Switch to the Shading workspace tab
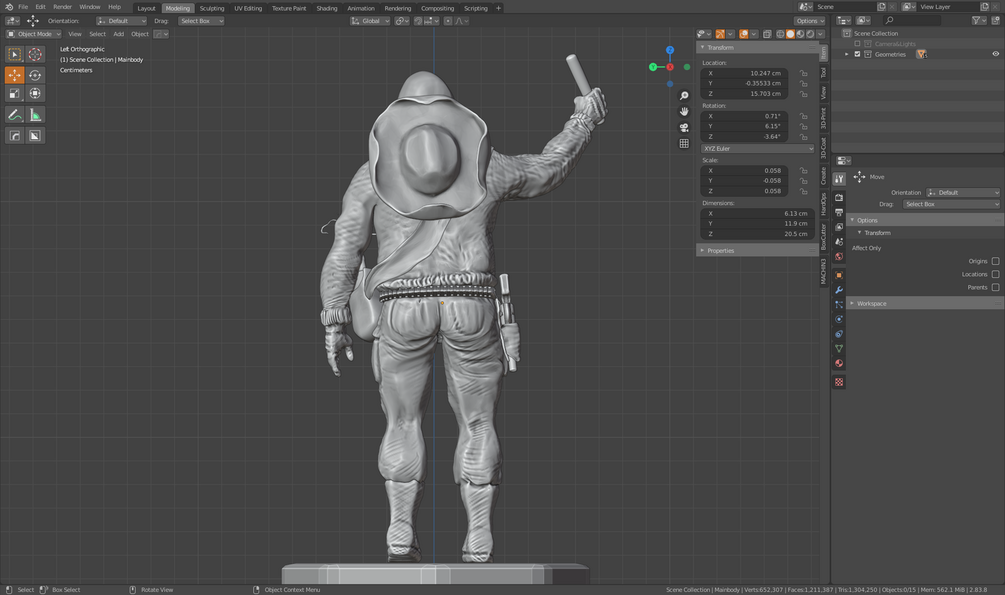This screenshot has height=595, width=1005. [327, 8]
